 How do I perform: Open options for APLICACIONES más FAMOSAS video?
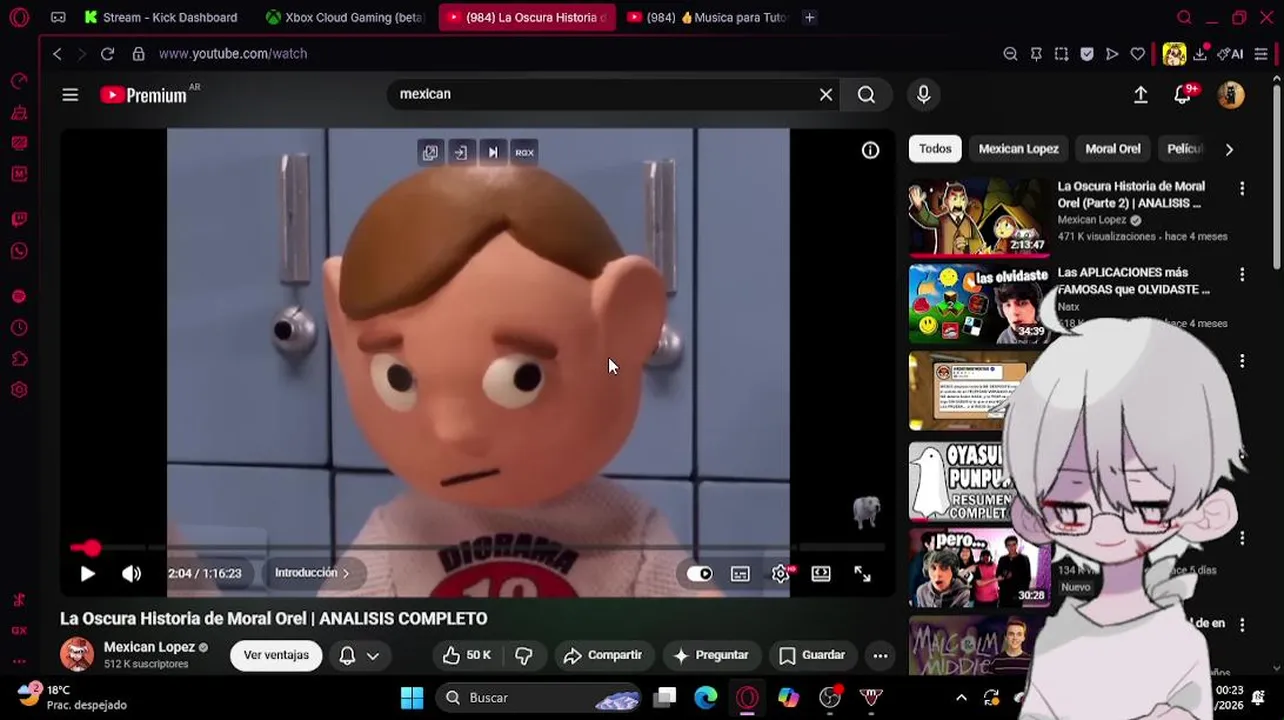(1242, 274)
